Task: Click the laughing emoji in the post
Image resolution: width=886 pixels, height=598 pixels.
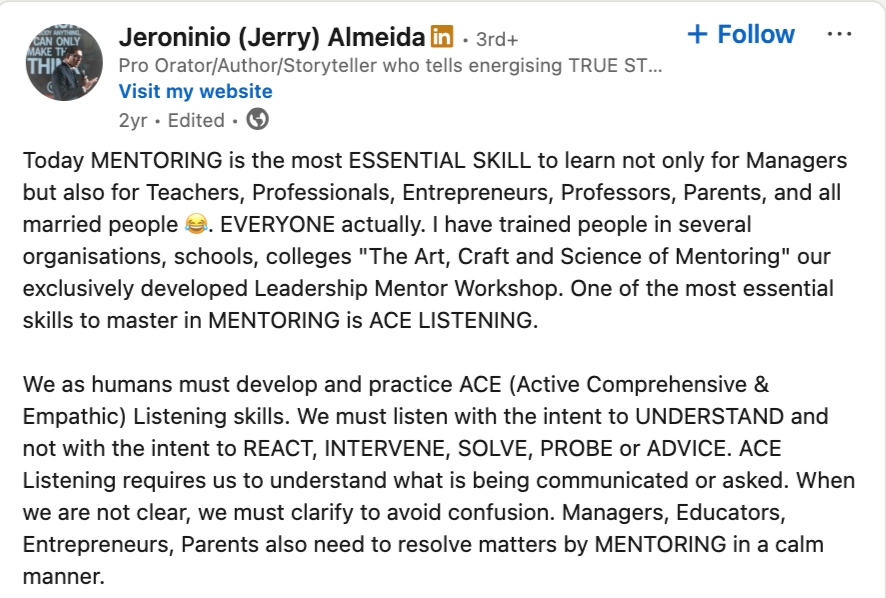Action: click(196, 225)
